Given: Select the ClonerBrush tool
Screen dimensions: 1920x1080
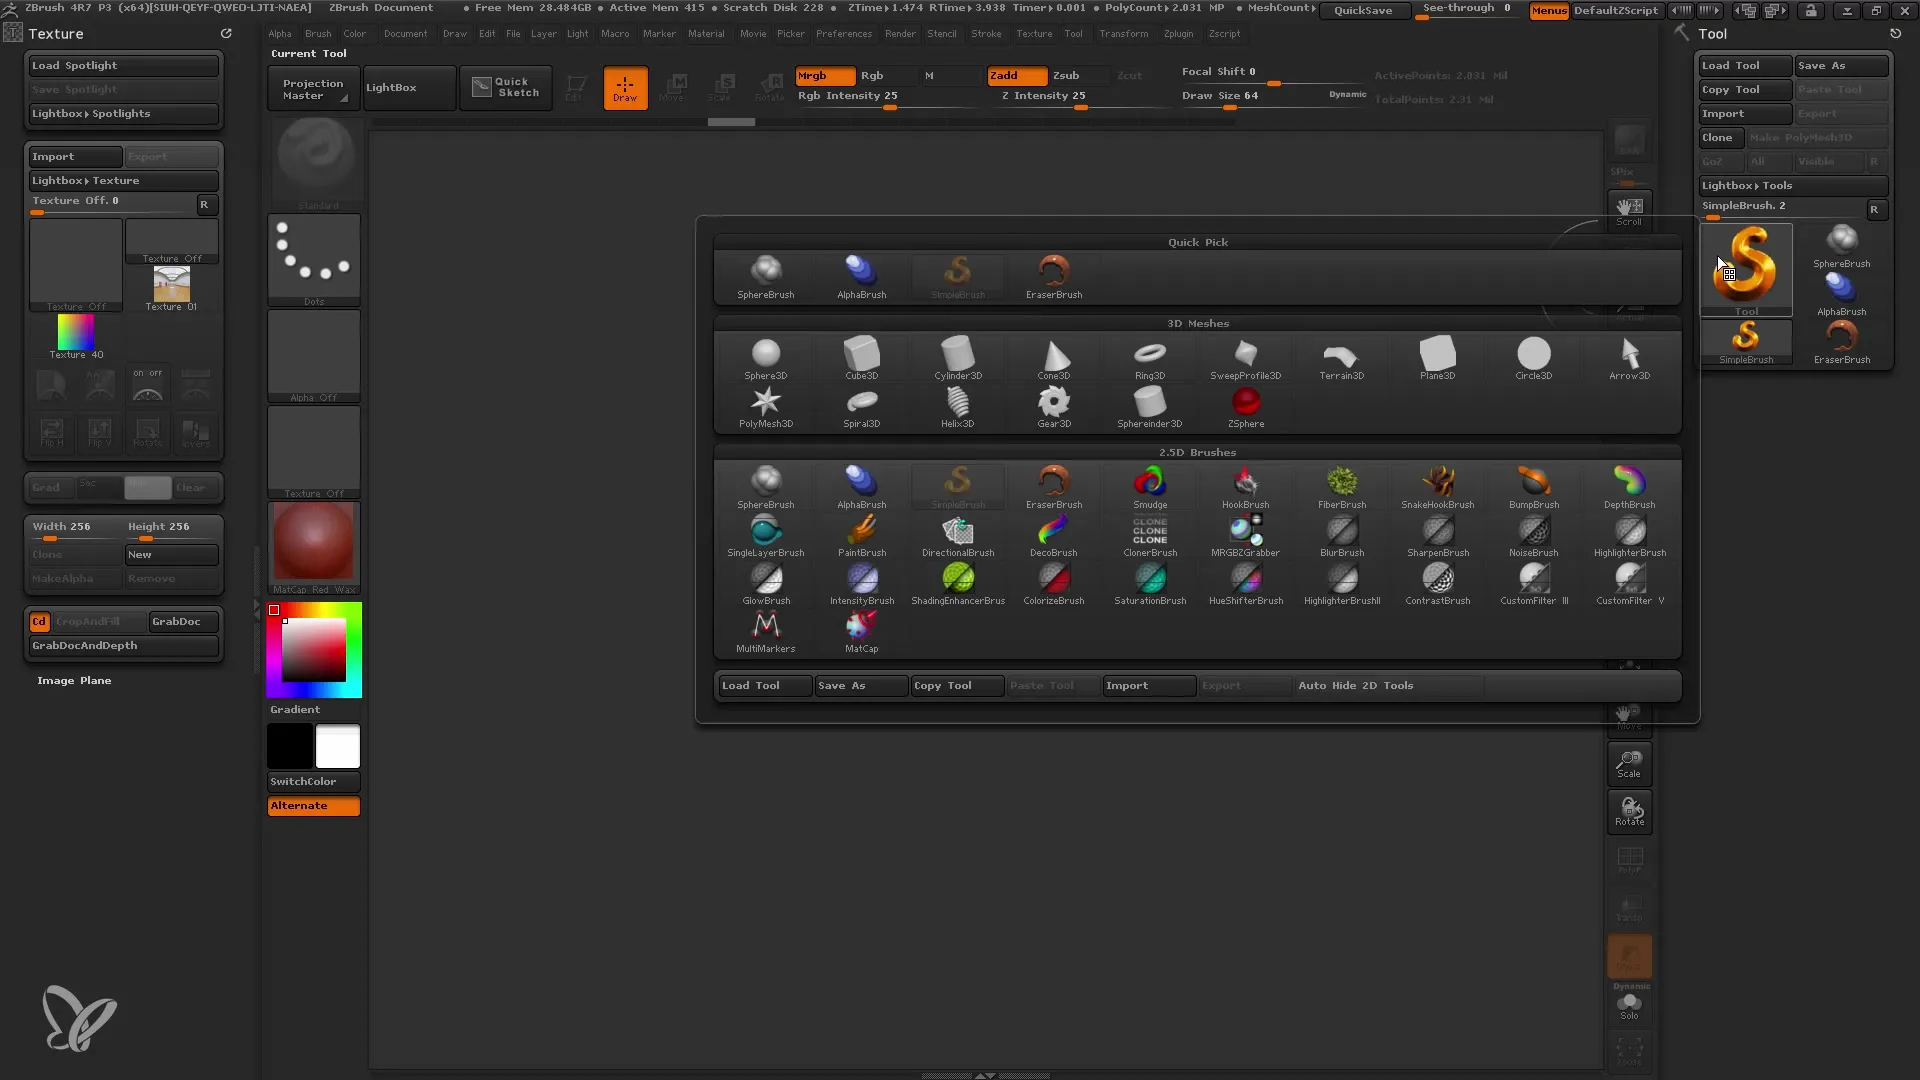Looking at the screenshot, I should pyautogui.click(x=1149, y=536).
